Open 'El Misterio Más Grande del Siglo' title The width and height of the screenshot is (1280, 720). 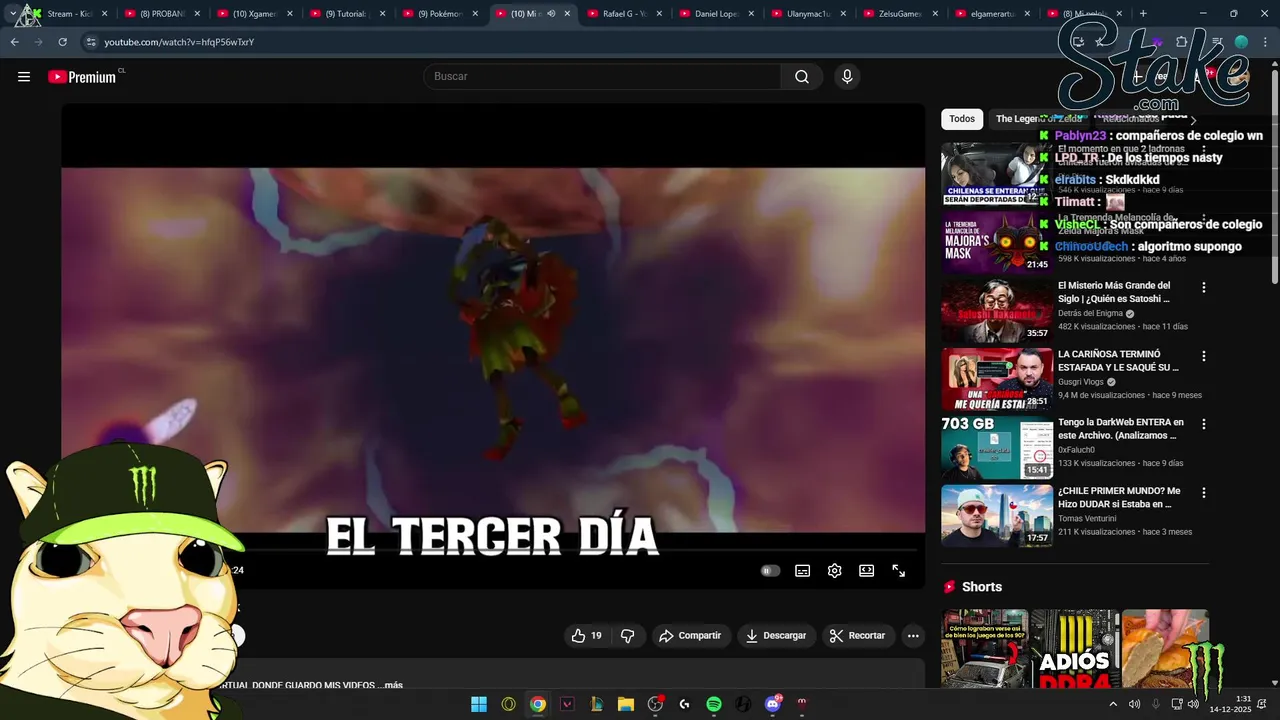click(x=1114, y=292)
